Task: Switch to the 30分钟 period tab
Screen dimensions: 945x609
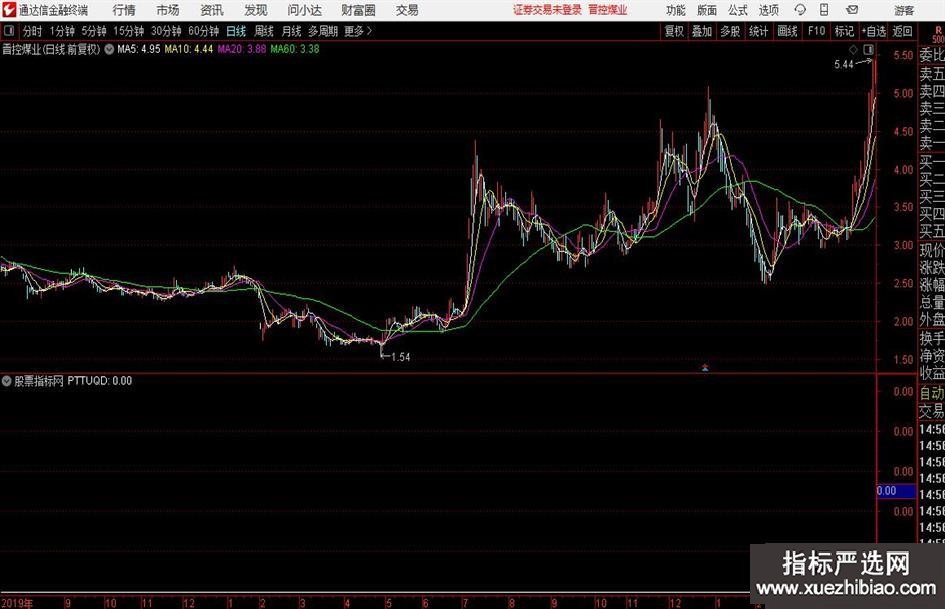Action: click(x=166, y=31)
